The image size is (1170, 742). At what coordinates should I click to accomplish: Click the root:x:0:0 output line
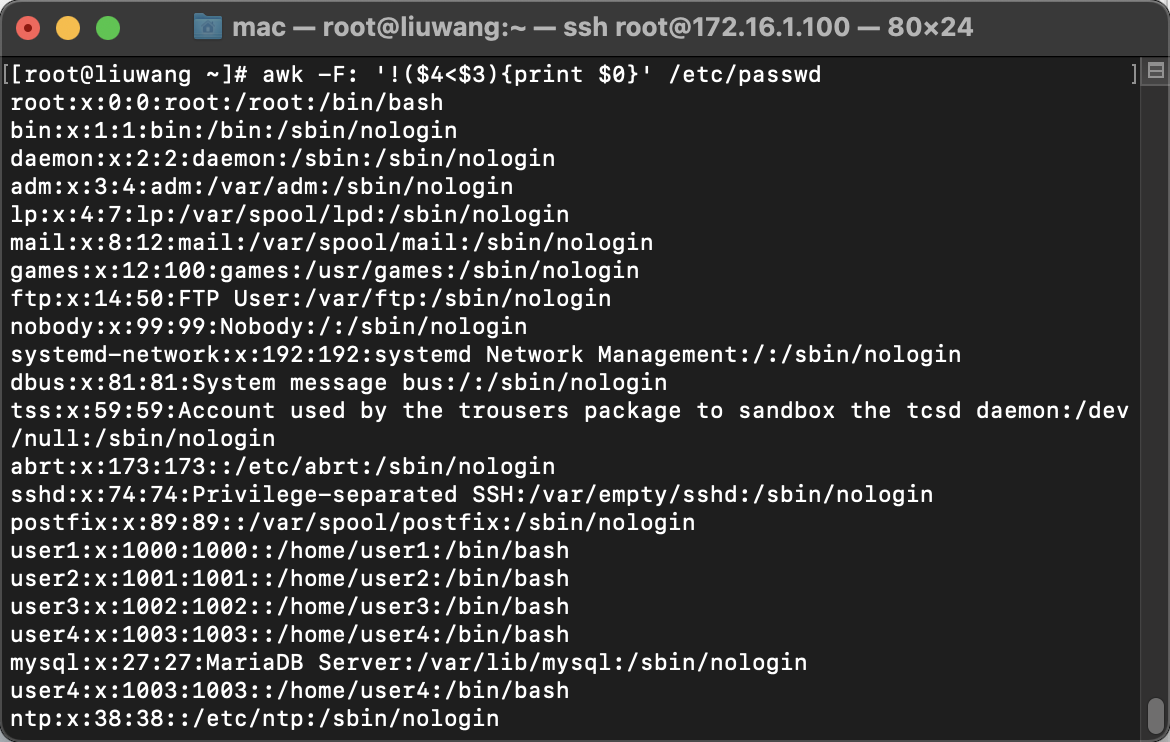[x=227, y=102]
